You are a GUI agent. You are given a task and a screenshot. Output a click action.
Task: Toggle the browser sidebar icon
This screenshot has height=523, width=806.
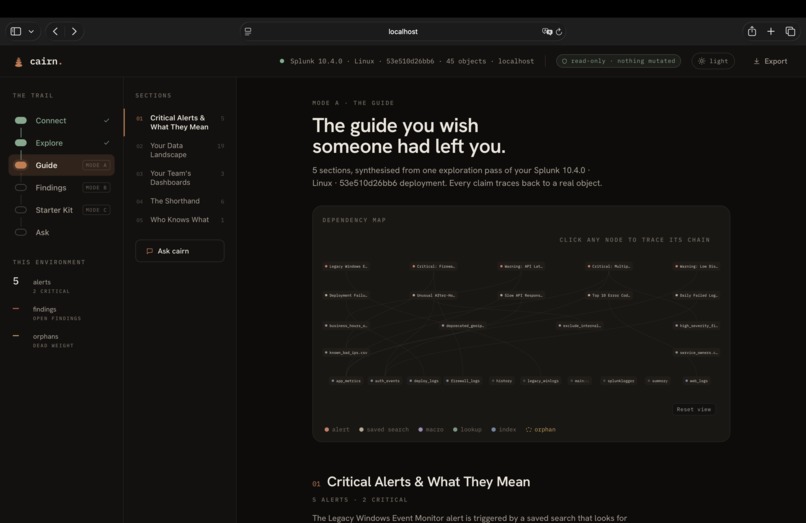tap(16, 31)
